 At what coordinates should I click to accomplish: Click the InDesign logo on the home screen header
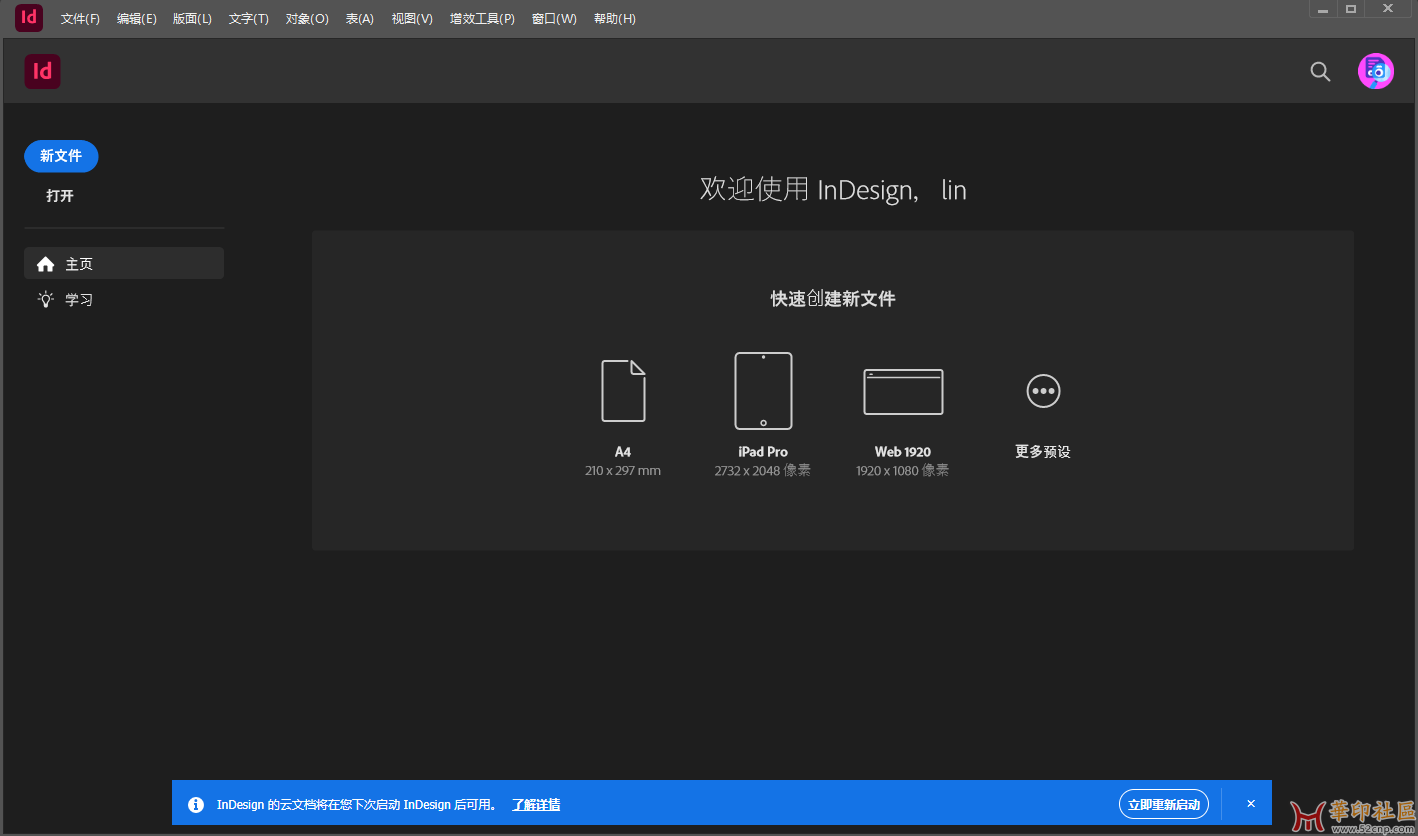(43, 71)
